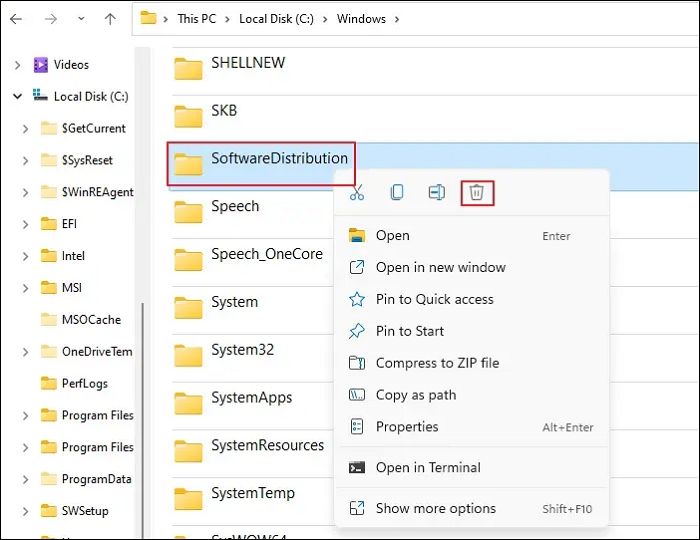Go back with the left arrow
700x540 pixels.
(x=19, y=18)
